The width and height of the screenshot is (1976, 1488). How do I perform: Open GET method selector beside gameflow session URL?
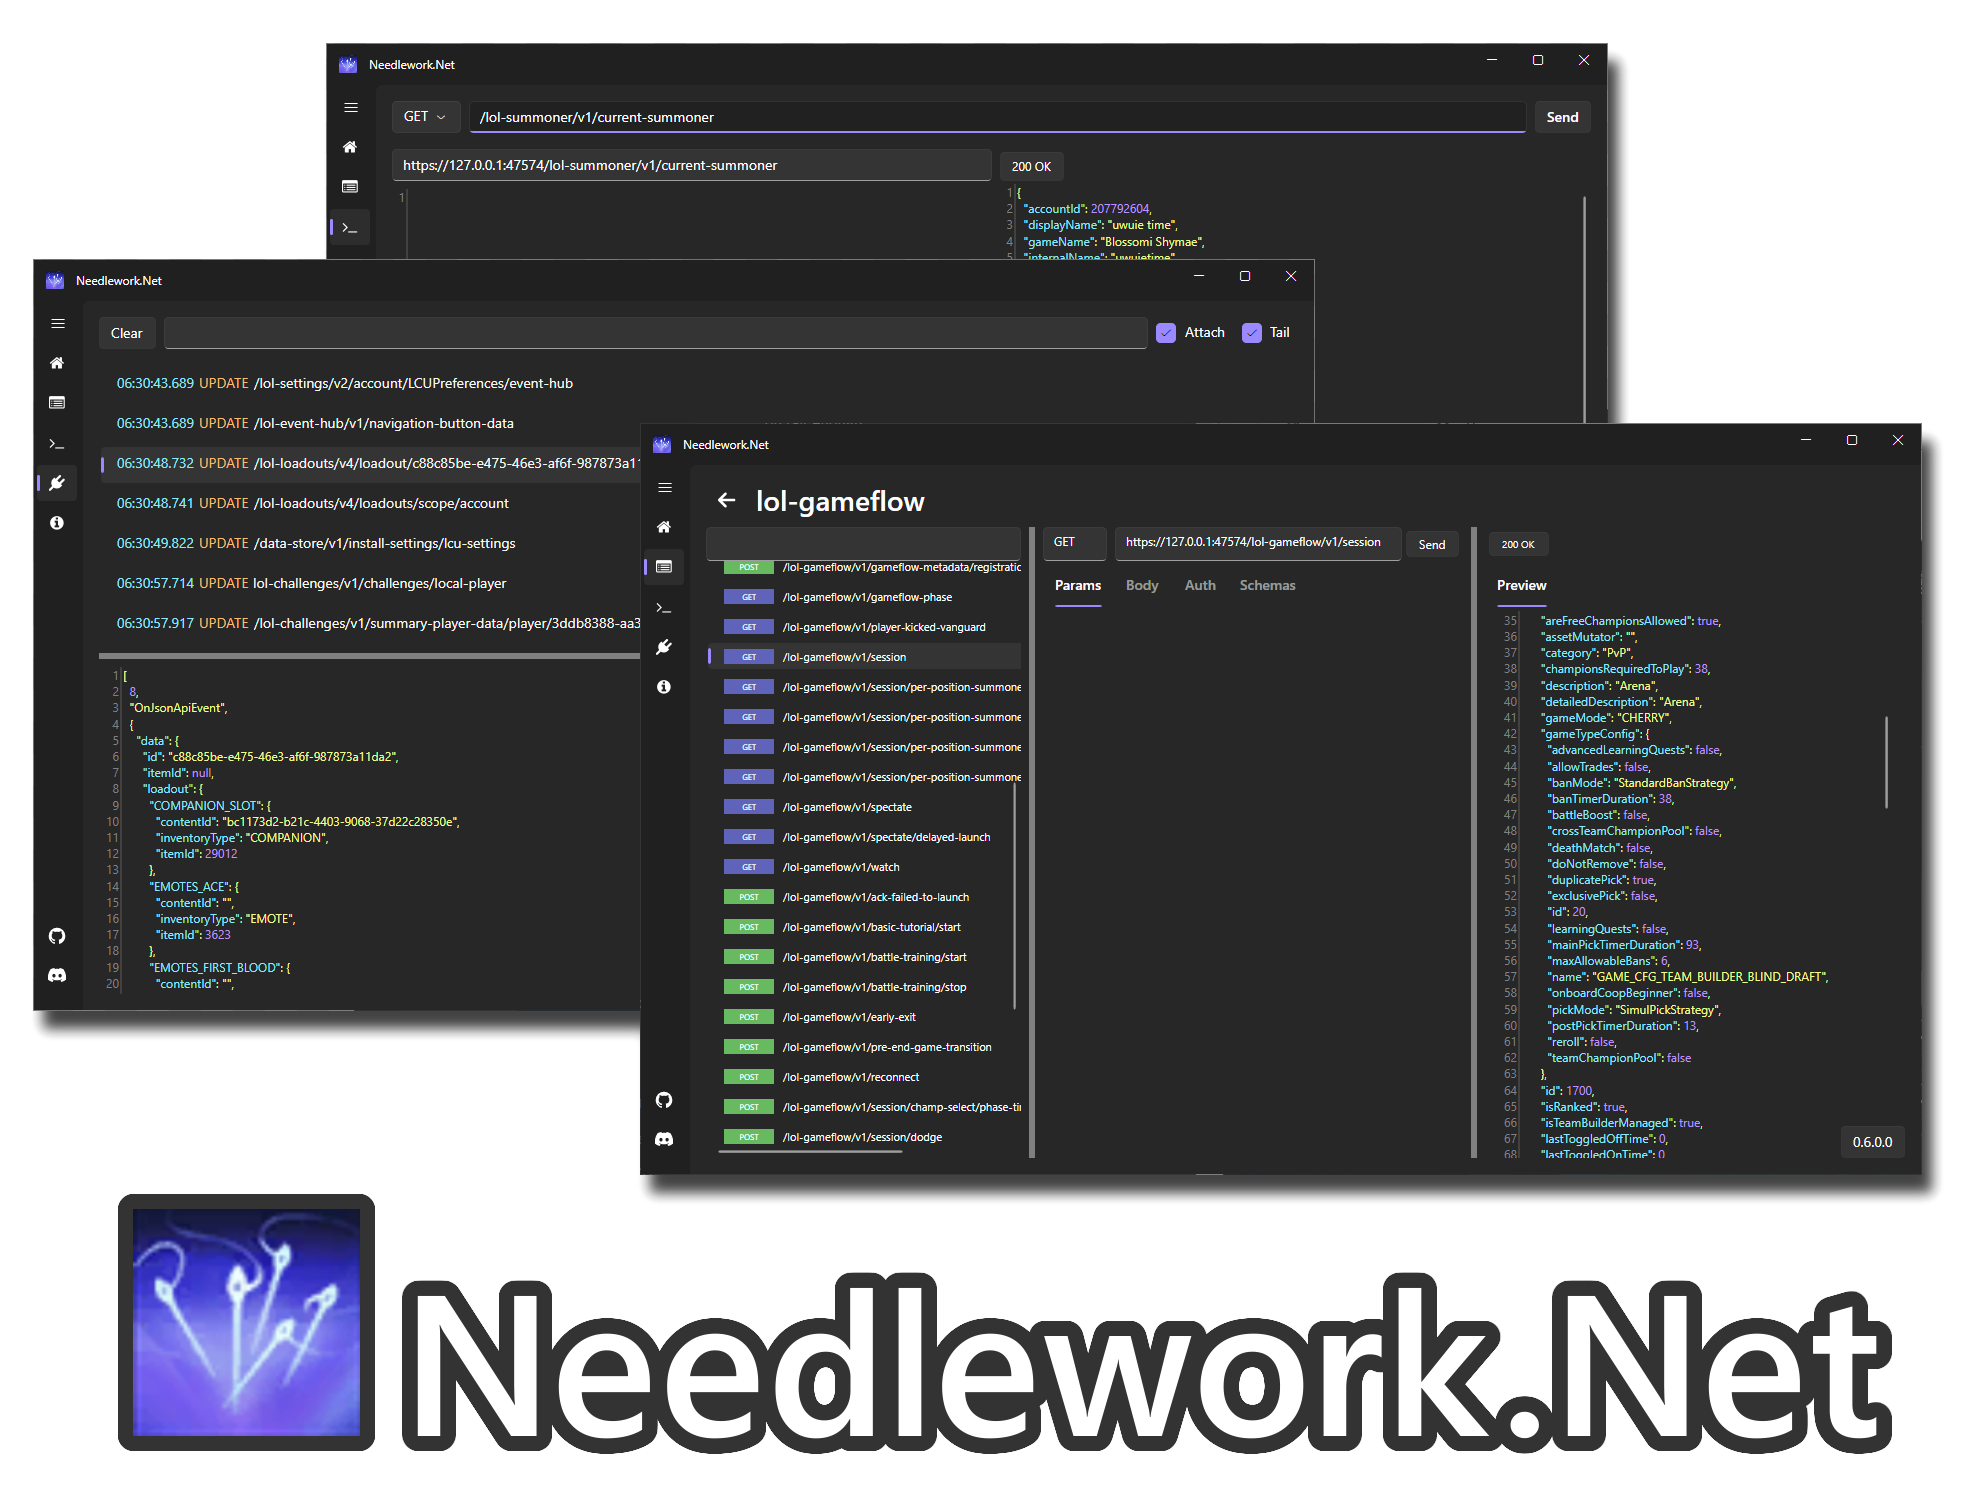[1074, 542]
